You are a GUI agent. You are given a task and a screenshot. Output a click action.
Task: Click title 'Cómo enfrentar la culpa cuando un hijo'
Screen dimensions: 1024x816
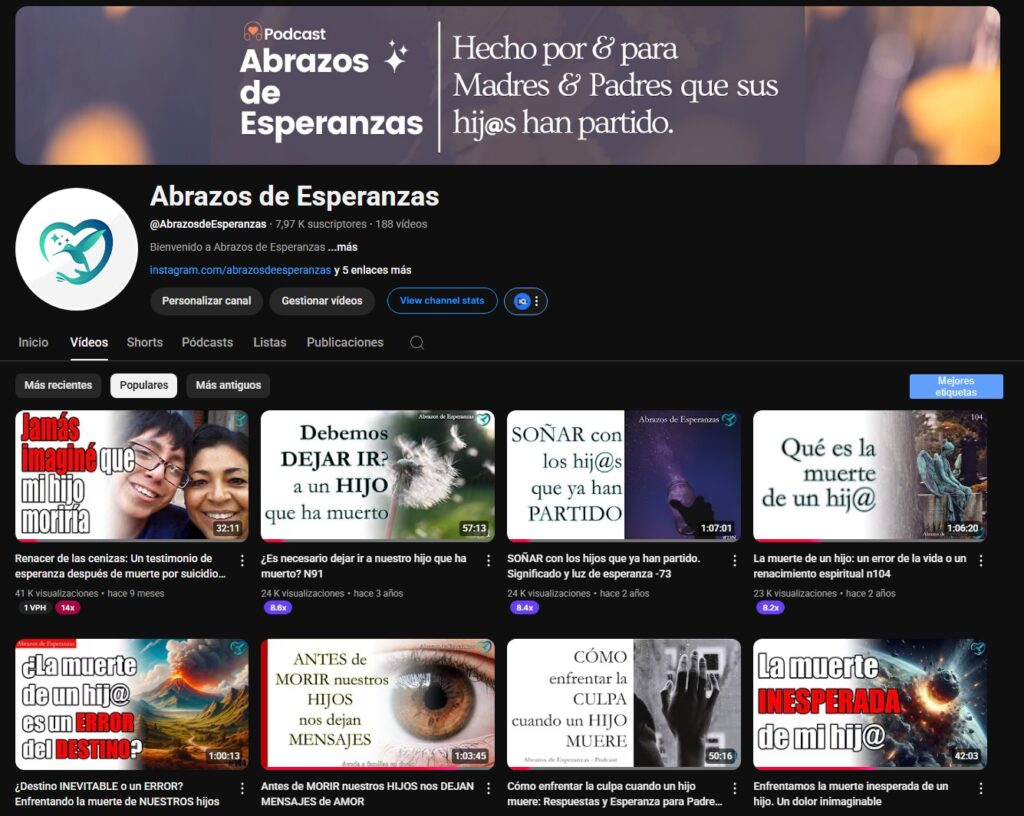(x=615, y=794)
